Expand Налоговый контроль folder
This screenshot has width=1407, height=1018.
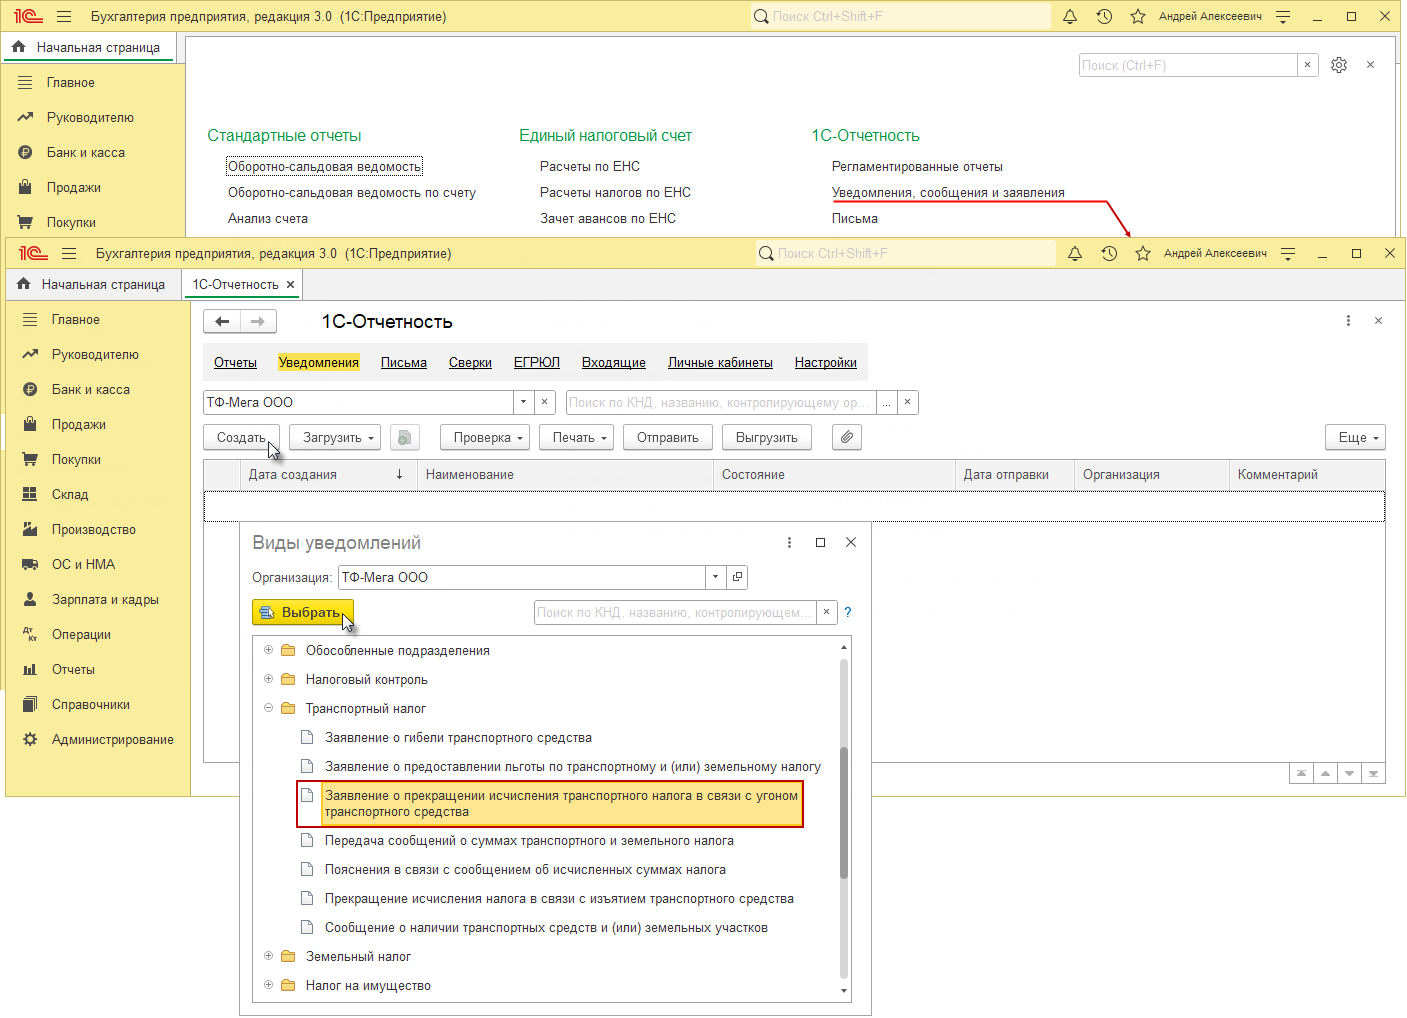click(268, 679)
